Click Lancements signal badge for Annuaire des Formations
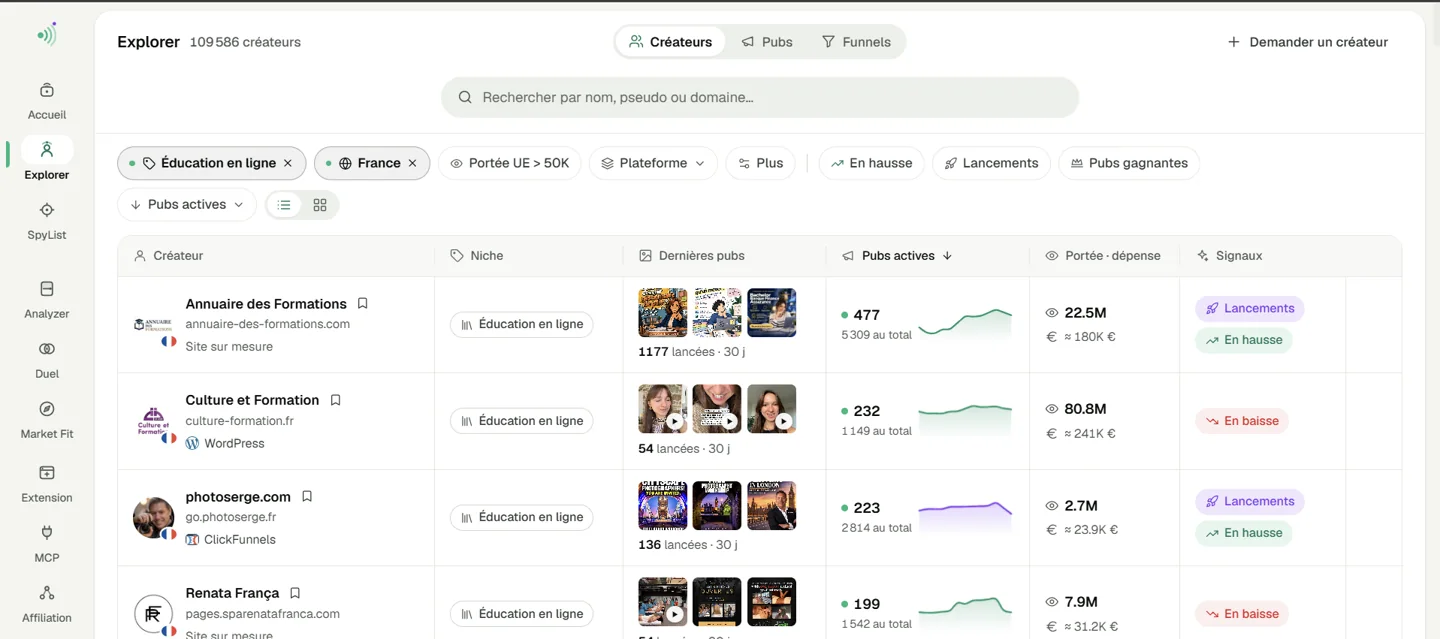 [1250, 308]
